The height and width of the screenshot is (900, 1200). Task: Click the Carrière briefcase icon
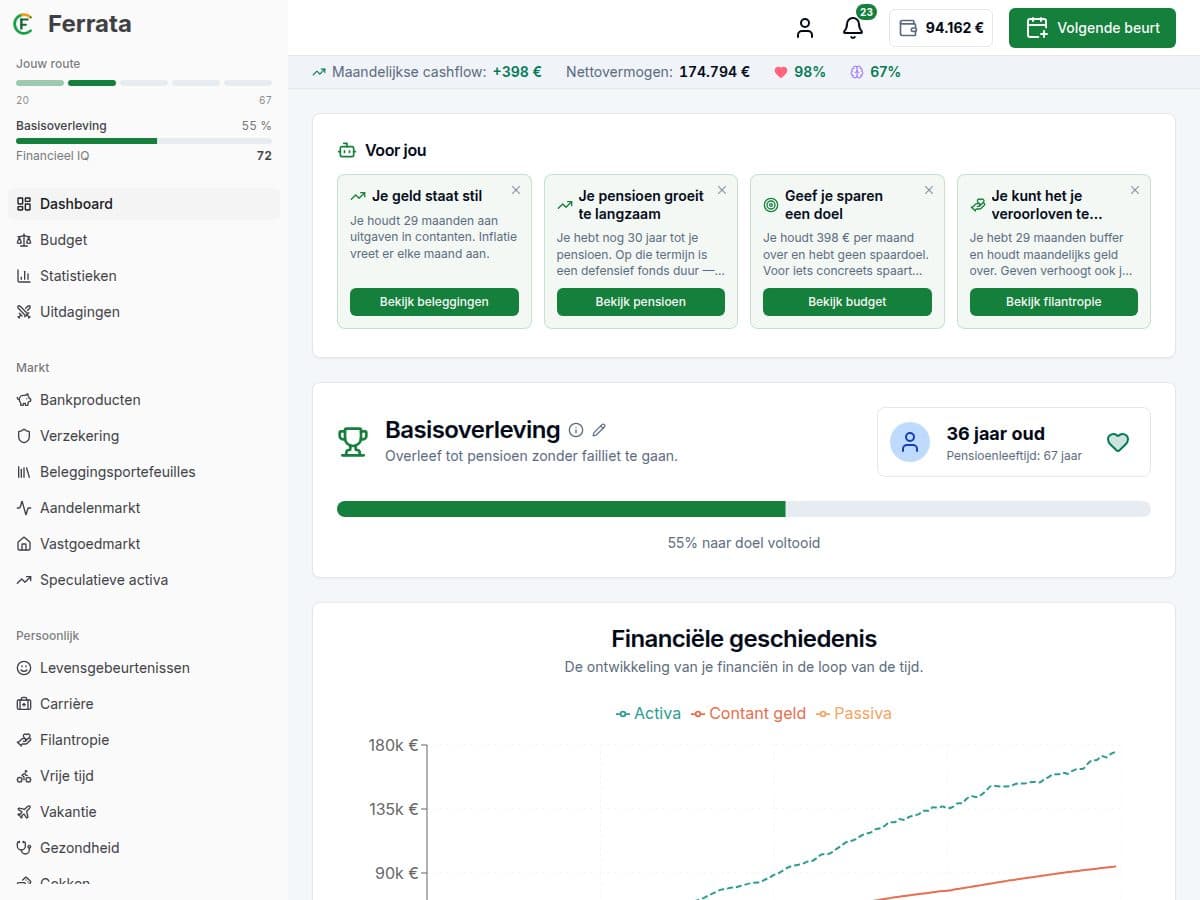coord(24,704)
